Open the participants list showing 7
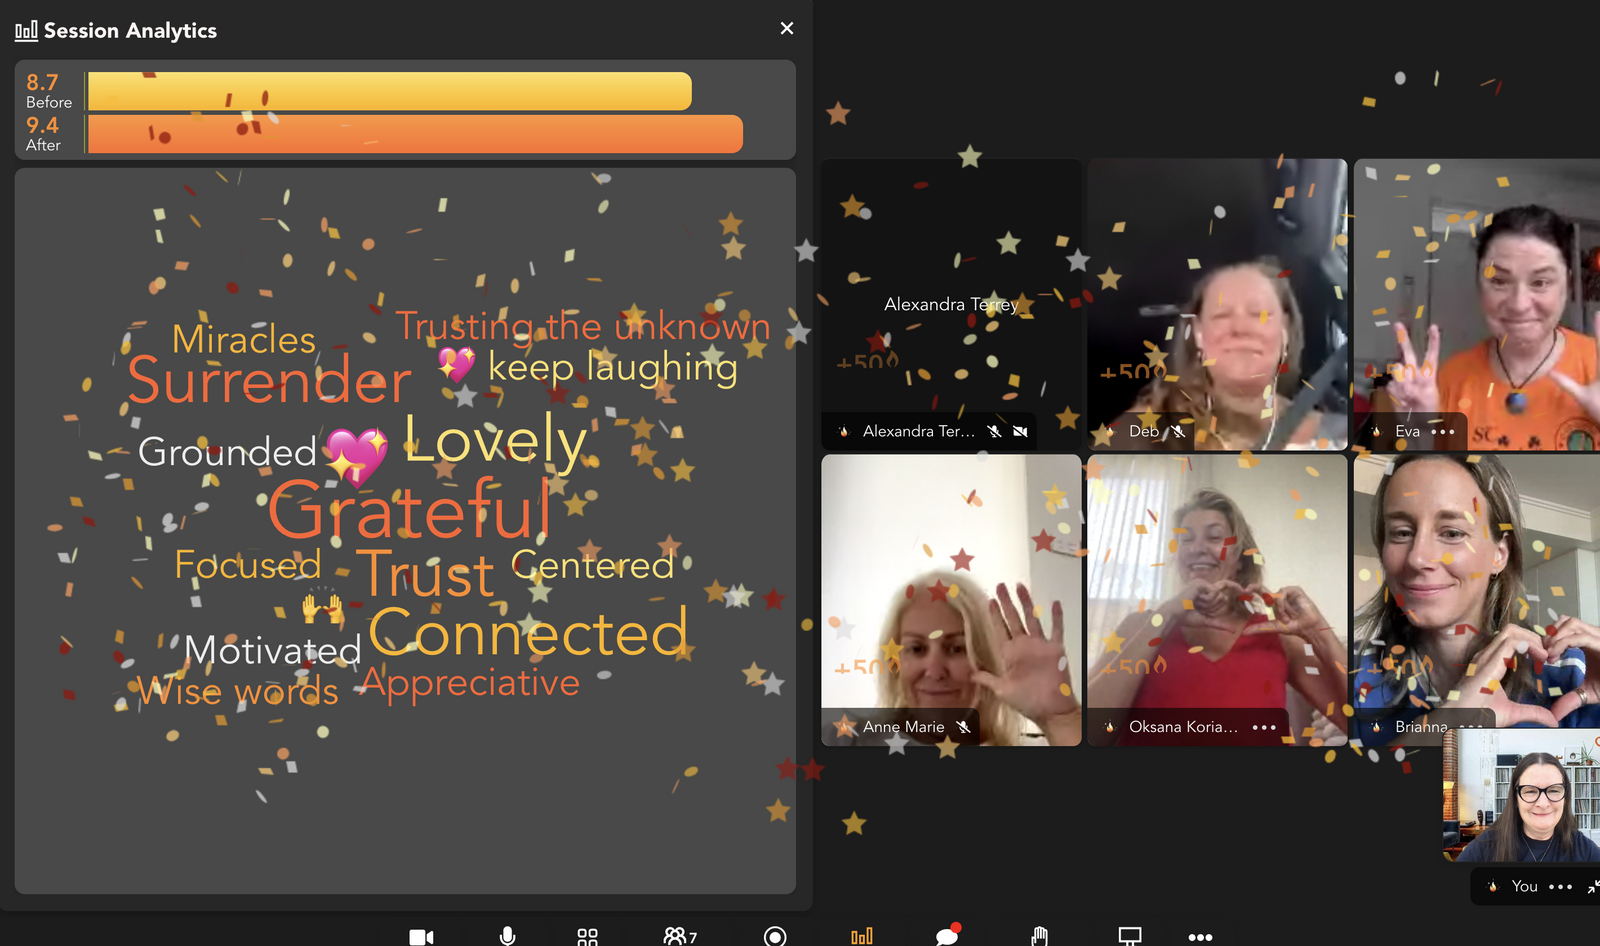Viewport: 1600px width, 946px height. tap(679, 937)
